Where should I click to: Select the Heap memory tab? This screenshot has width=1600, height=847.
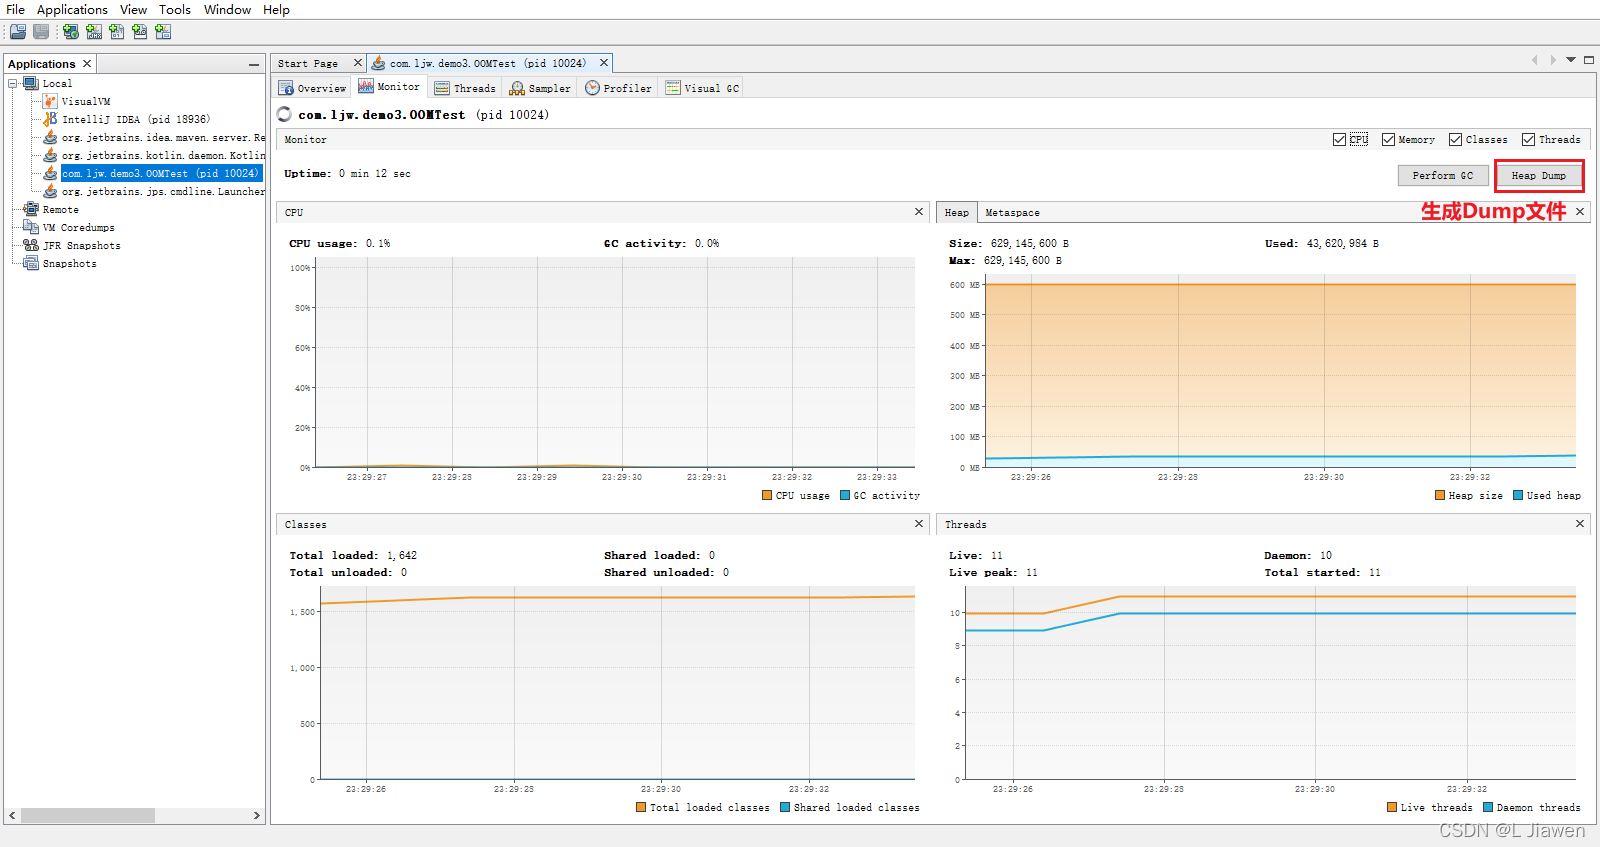coord(956,212)
